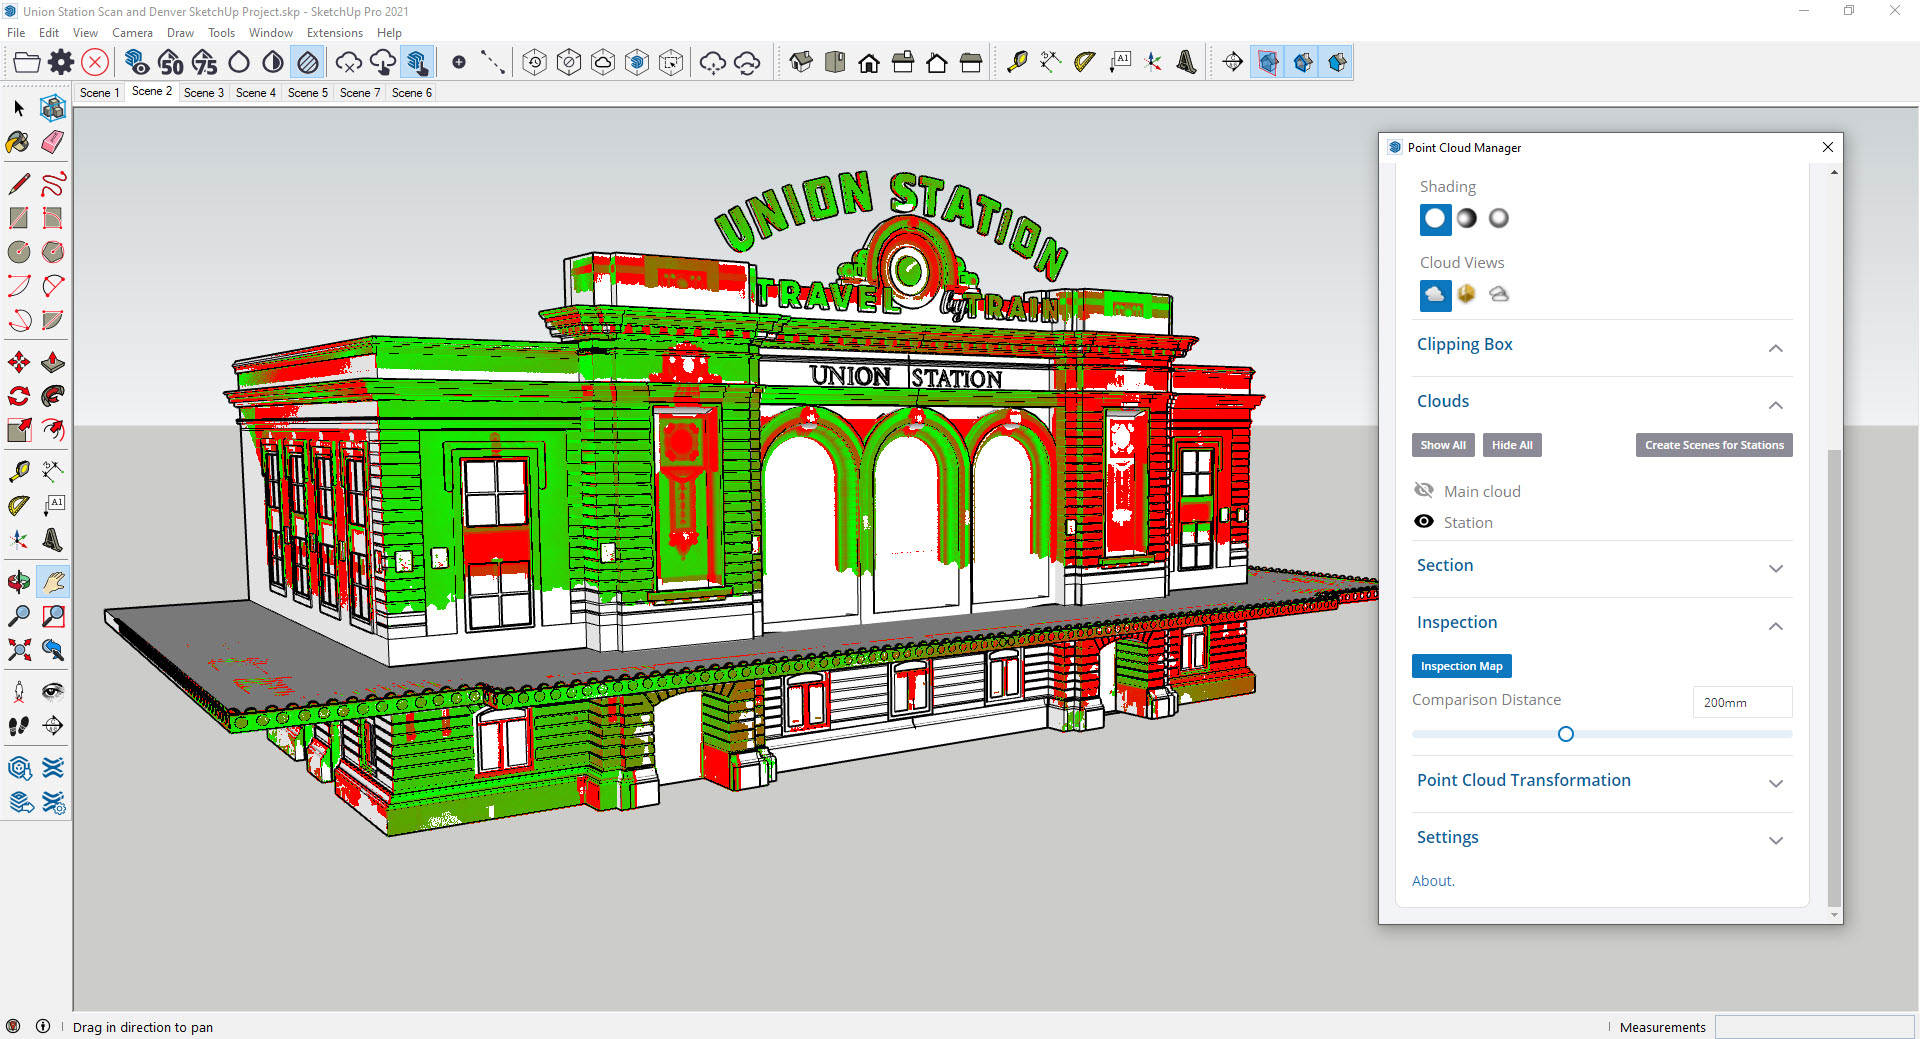
Task: Pick the Make Component tool
Action: tap(53, 108)
